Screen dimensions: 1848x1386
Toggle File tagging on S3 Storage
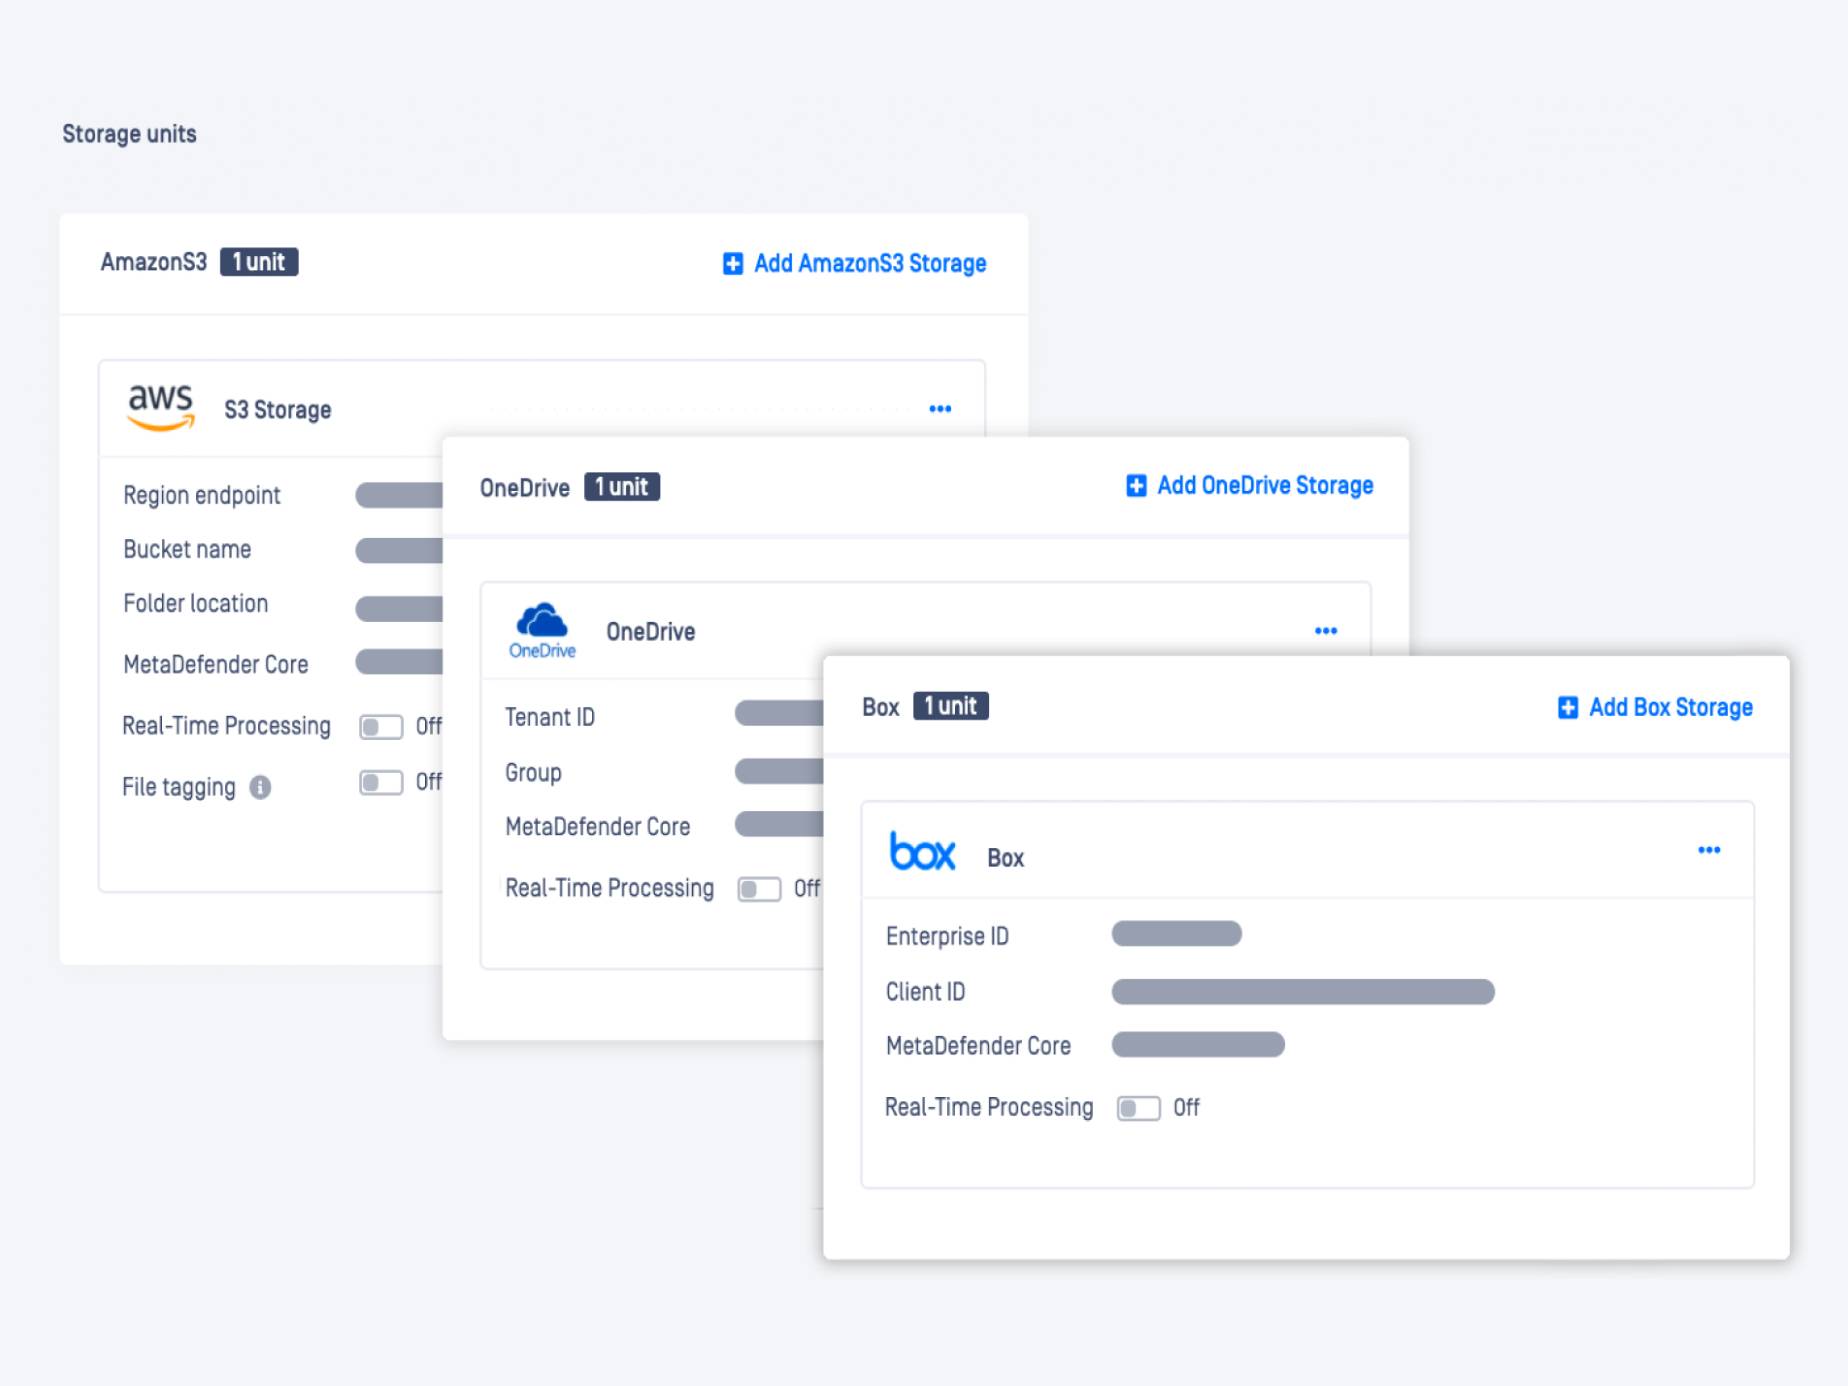pyautogui.click(x=381, y=784)
